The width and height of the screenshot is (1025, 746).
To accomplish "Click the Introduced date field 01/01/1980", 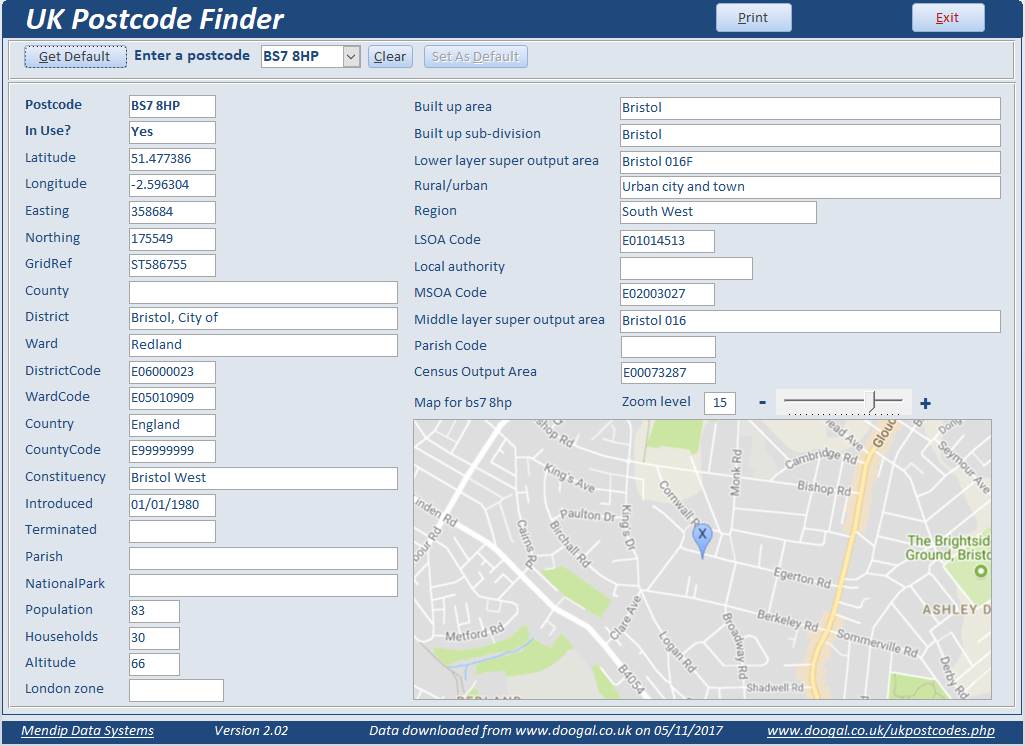I will pos(172,505).
